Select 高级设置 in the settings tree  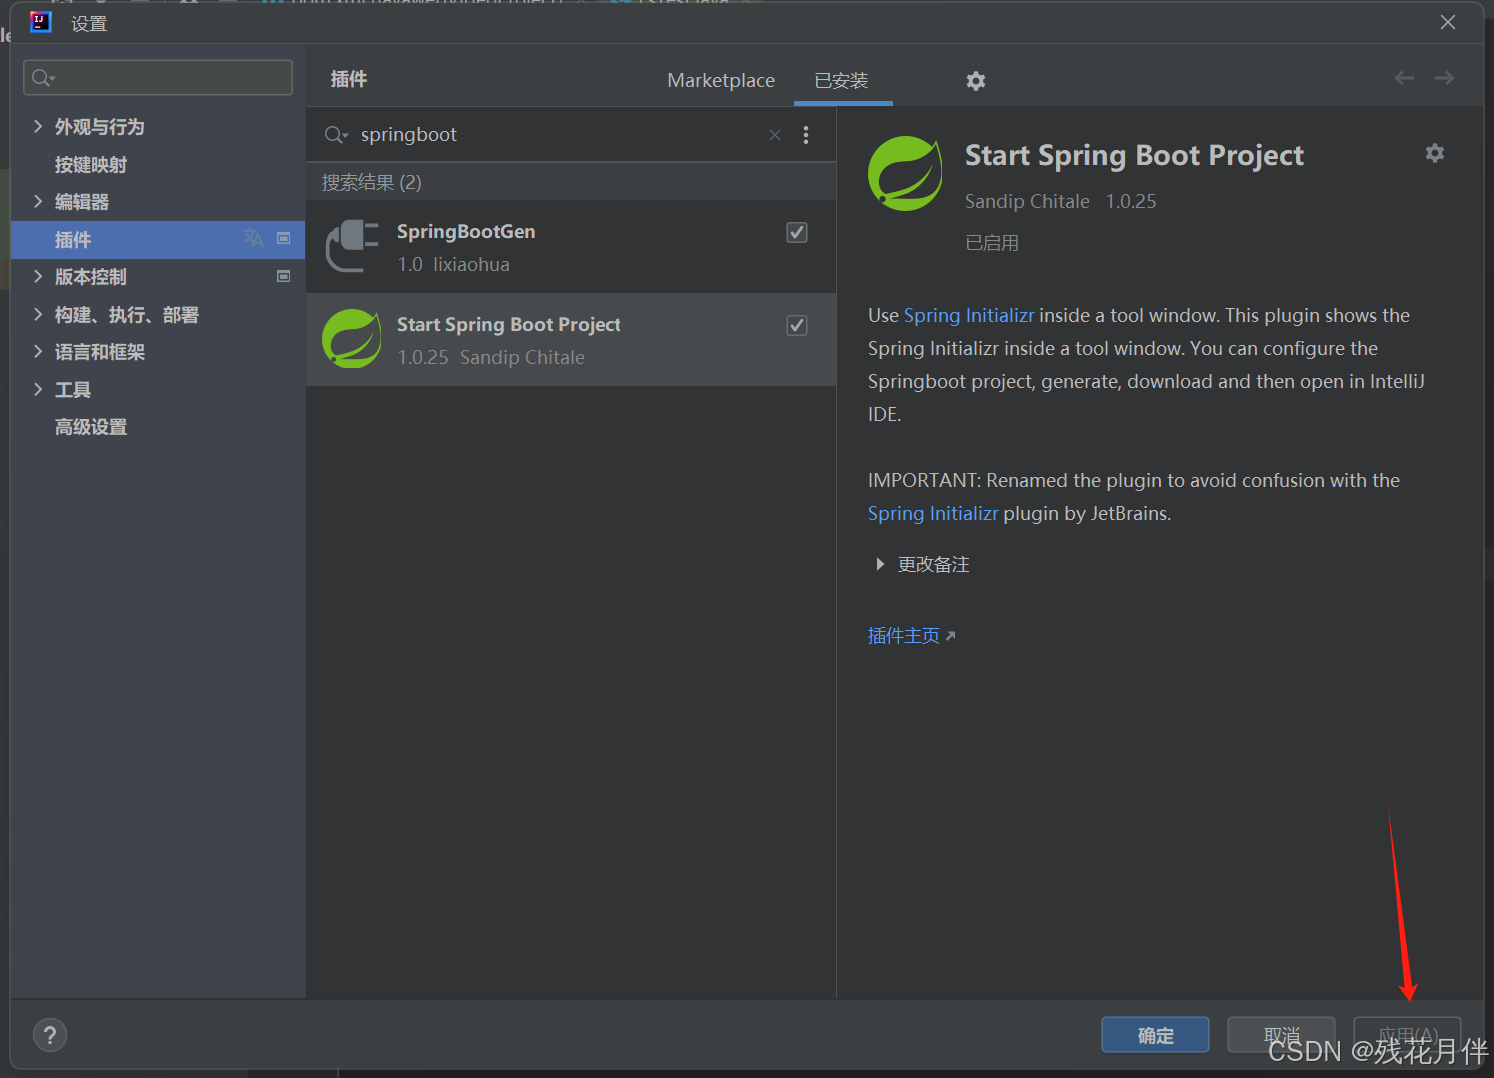click(x=91, y=427)
